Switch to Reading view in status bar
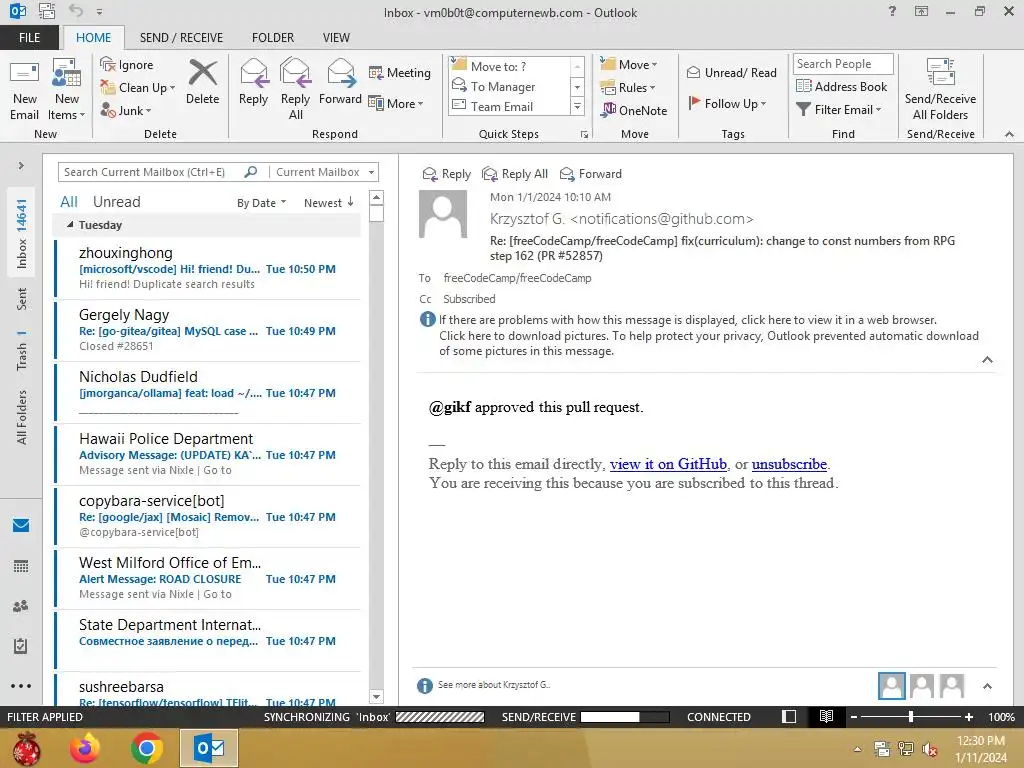 [x=826, y=716]
